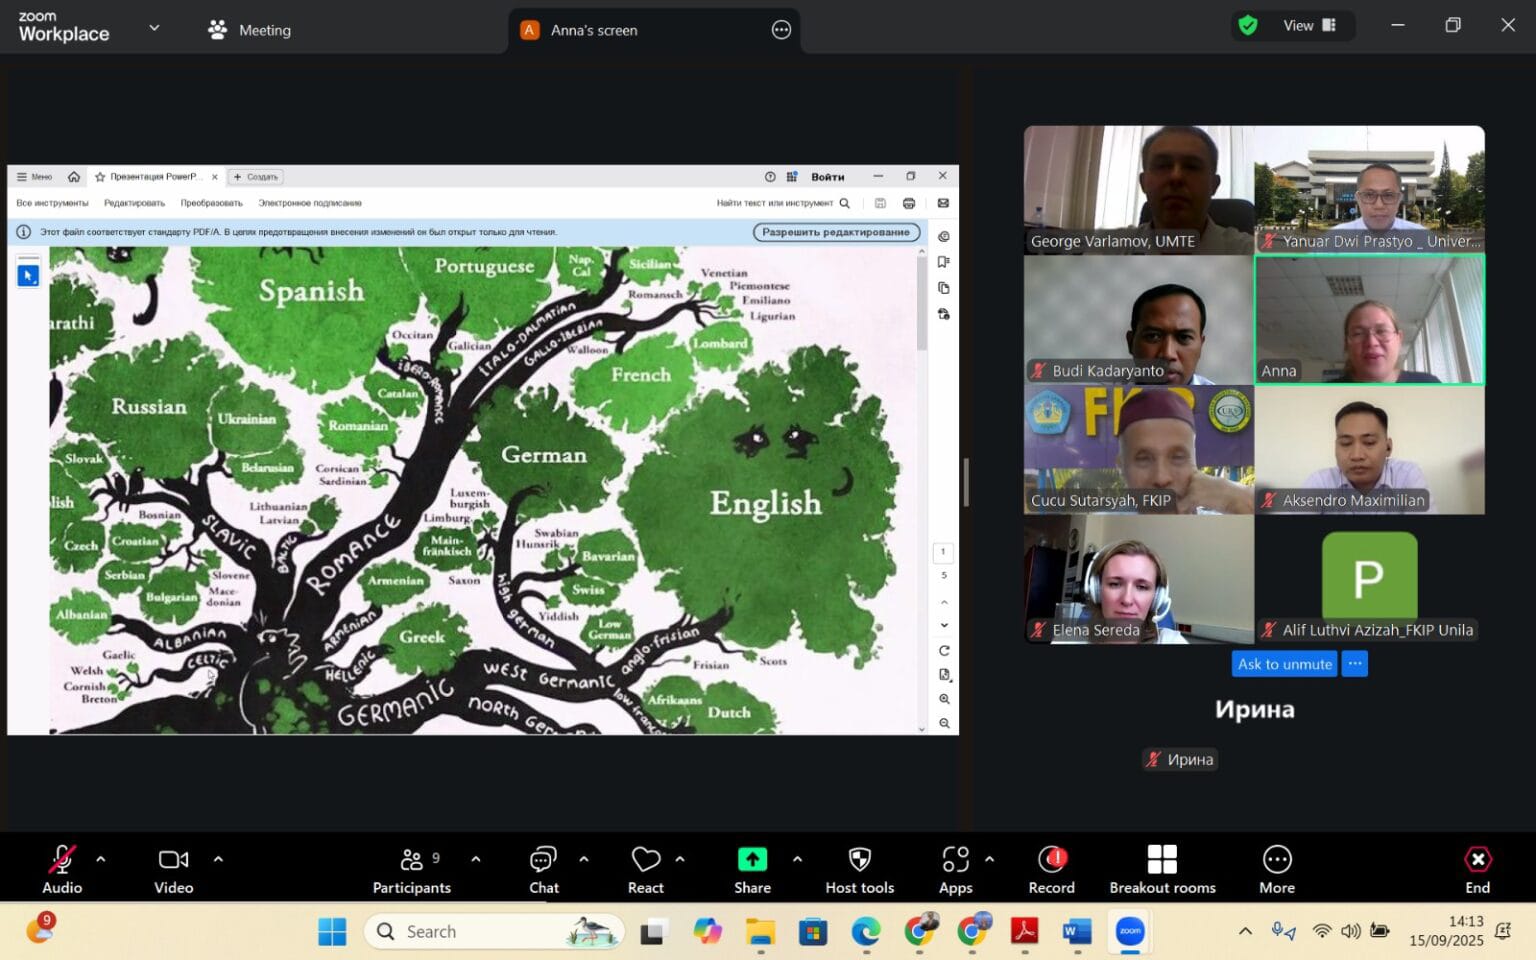1536x960 pixels.
Task: Click the divider handle between screen and gallery
Action: (966, 482)
